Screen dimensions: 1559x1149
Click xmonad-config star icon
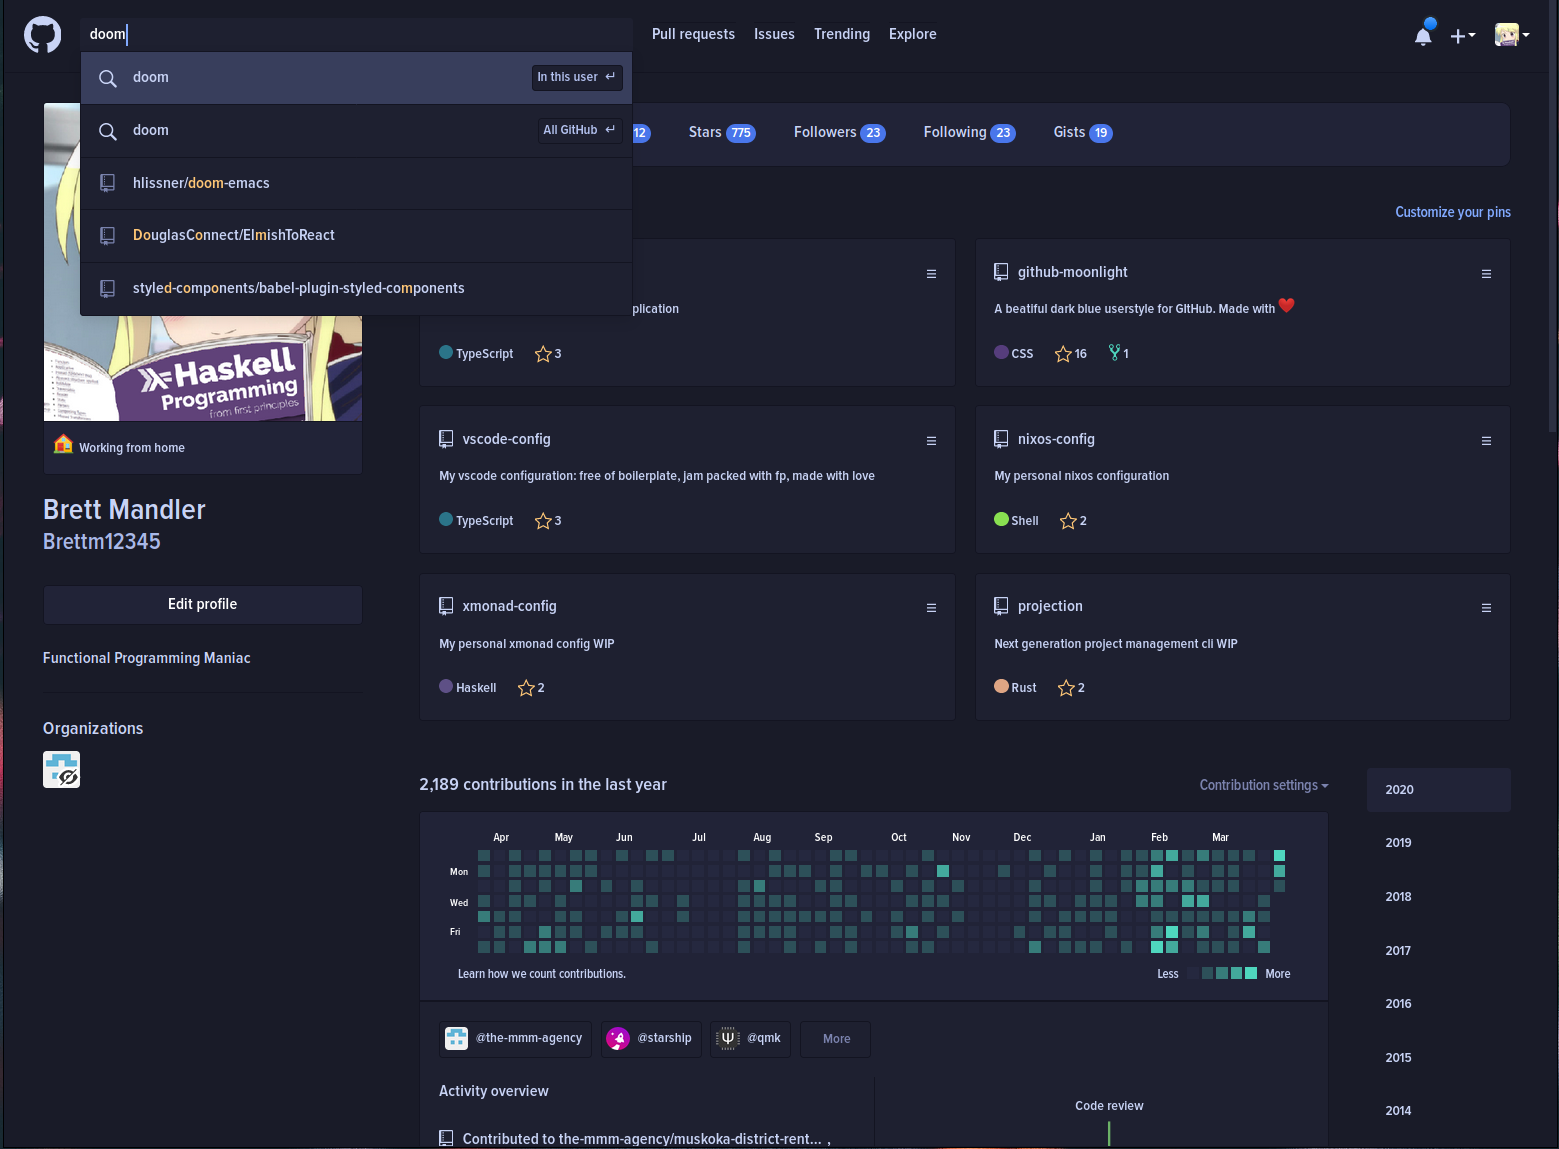click(526, 688)
